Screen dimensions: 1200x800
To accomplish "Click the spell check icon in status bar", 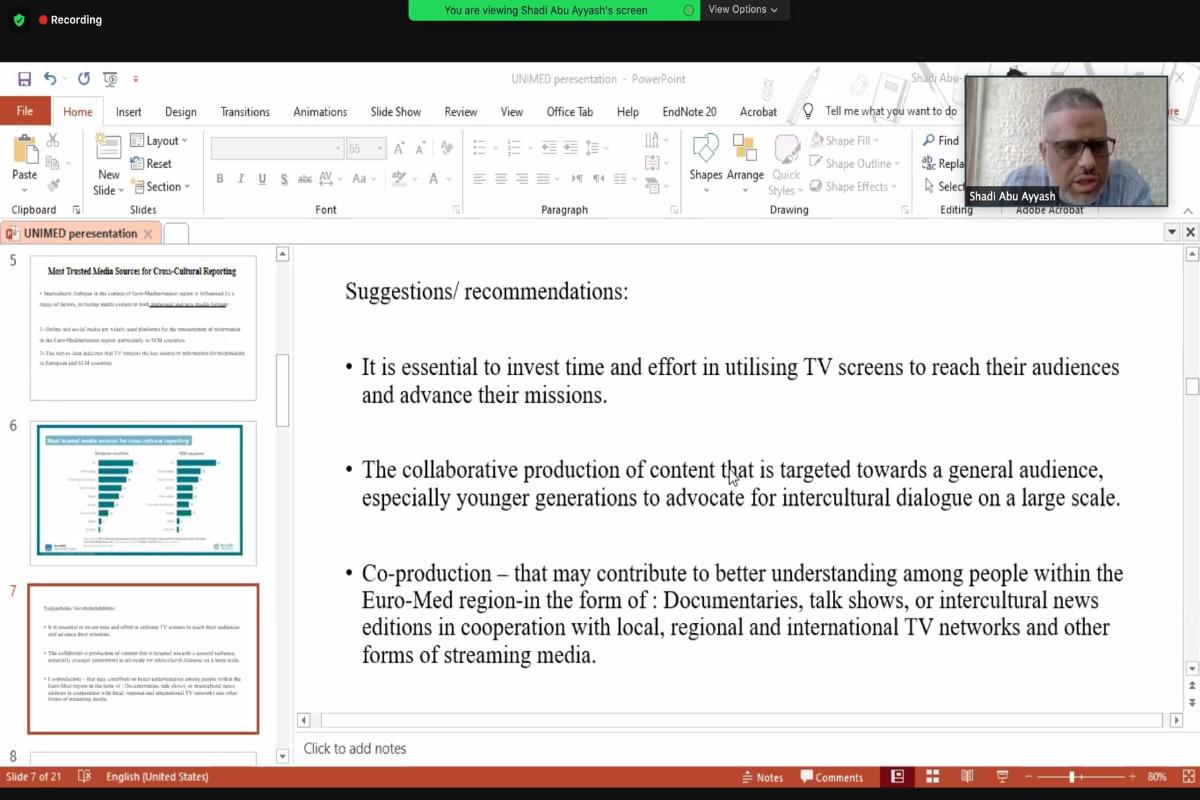I will 84,777.
